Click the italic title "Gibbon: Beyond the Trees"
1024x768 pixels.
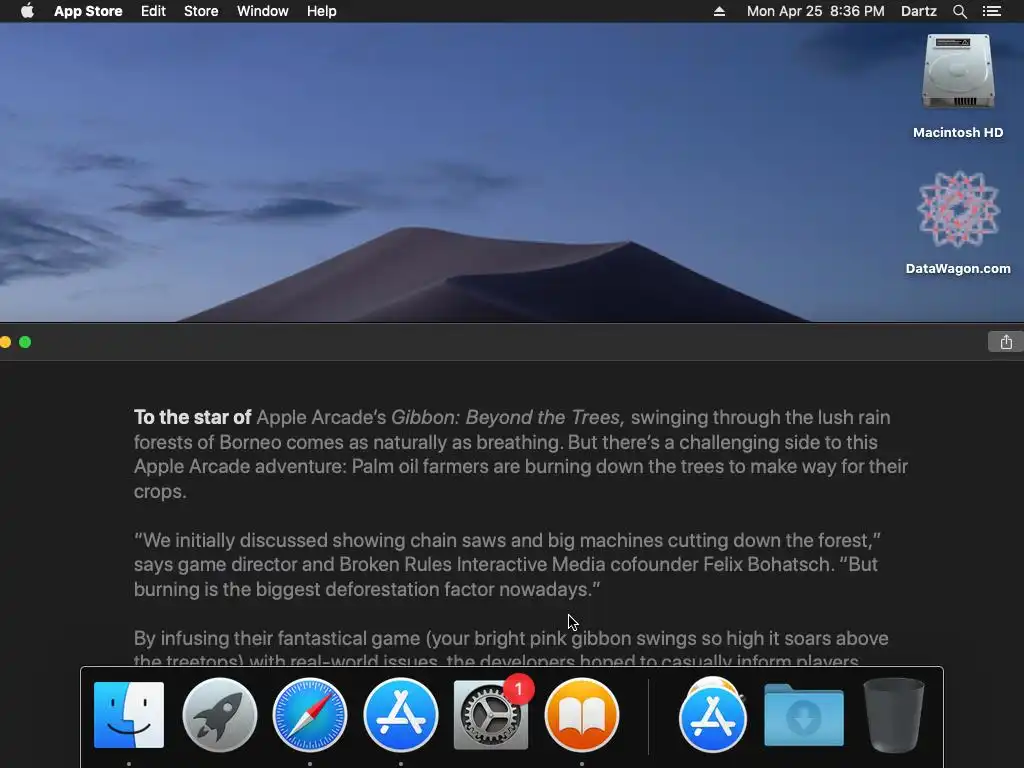pos(507,417)
